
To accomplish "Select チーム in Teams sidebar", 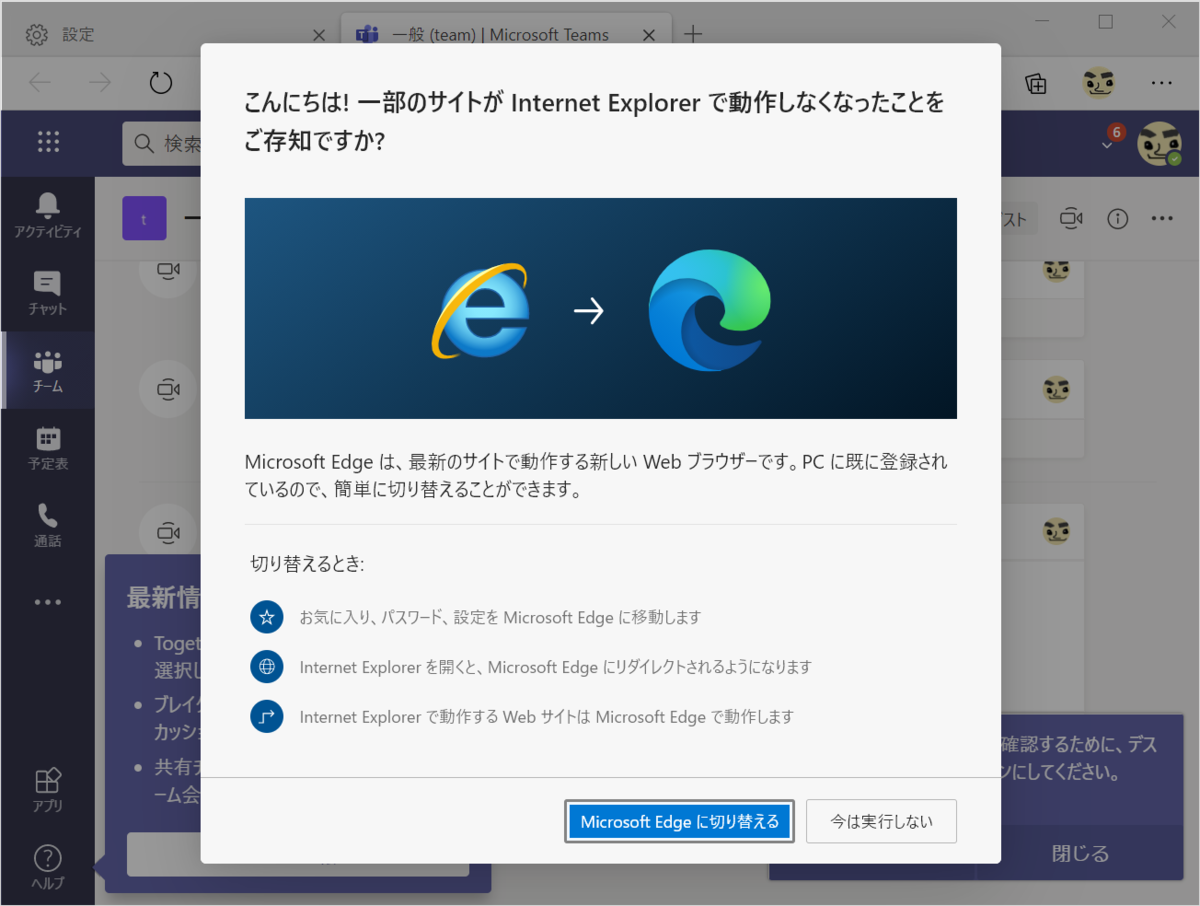I will [48, 371].
